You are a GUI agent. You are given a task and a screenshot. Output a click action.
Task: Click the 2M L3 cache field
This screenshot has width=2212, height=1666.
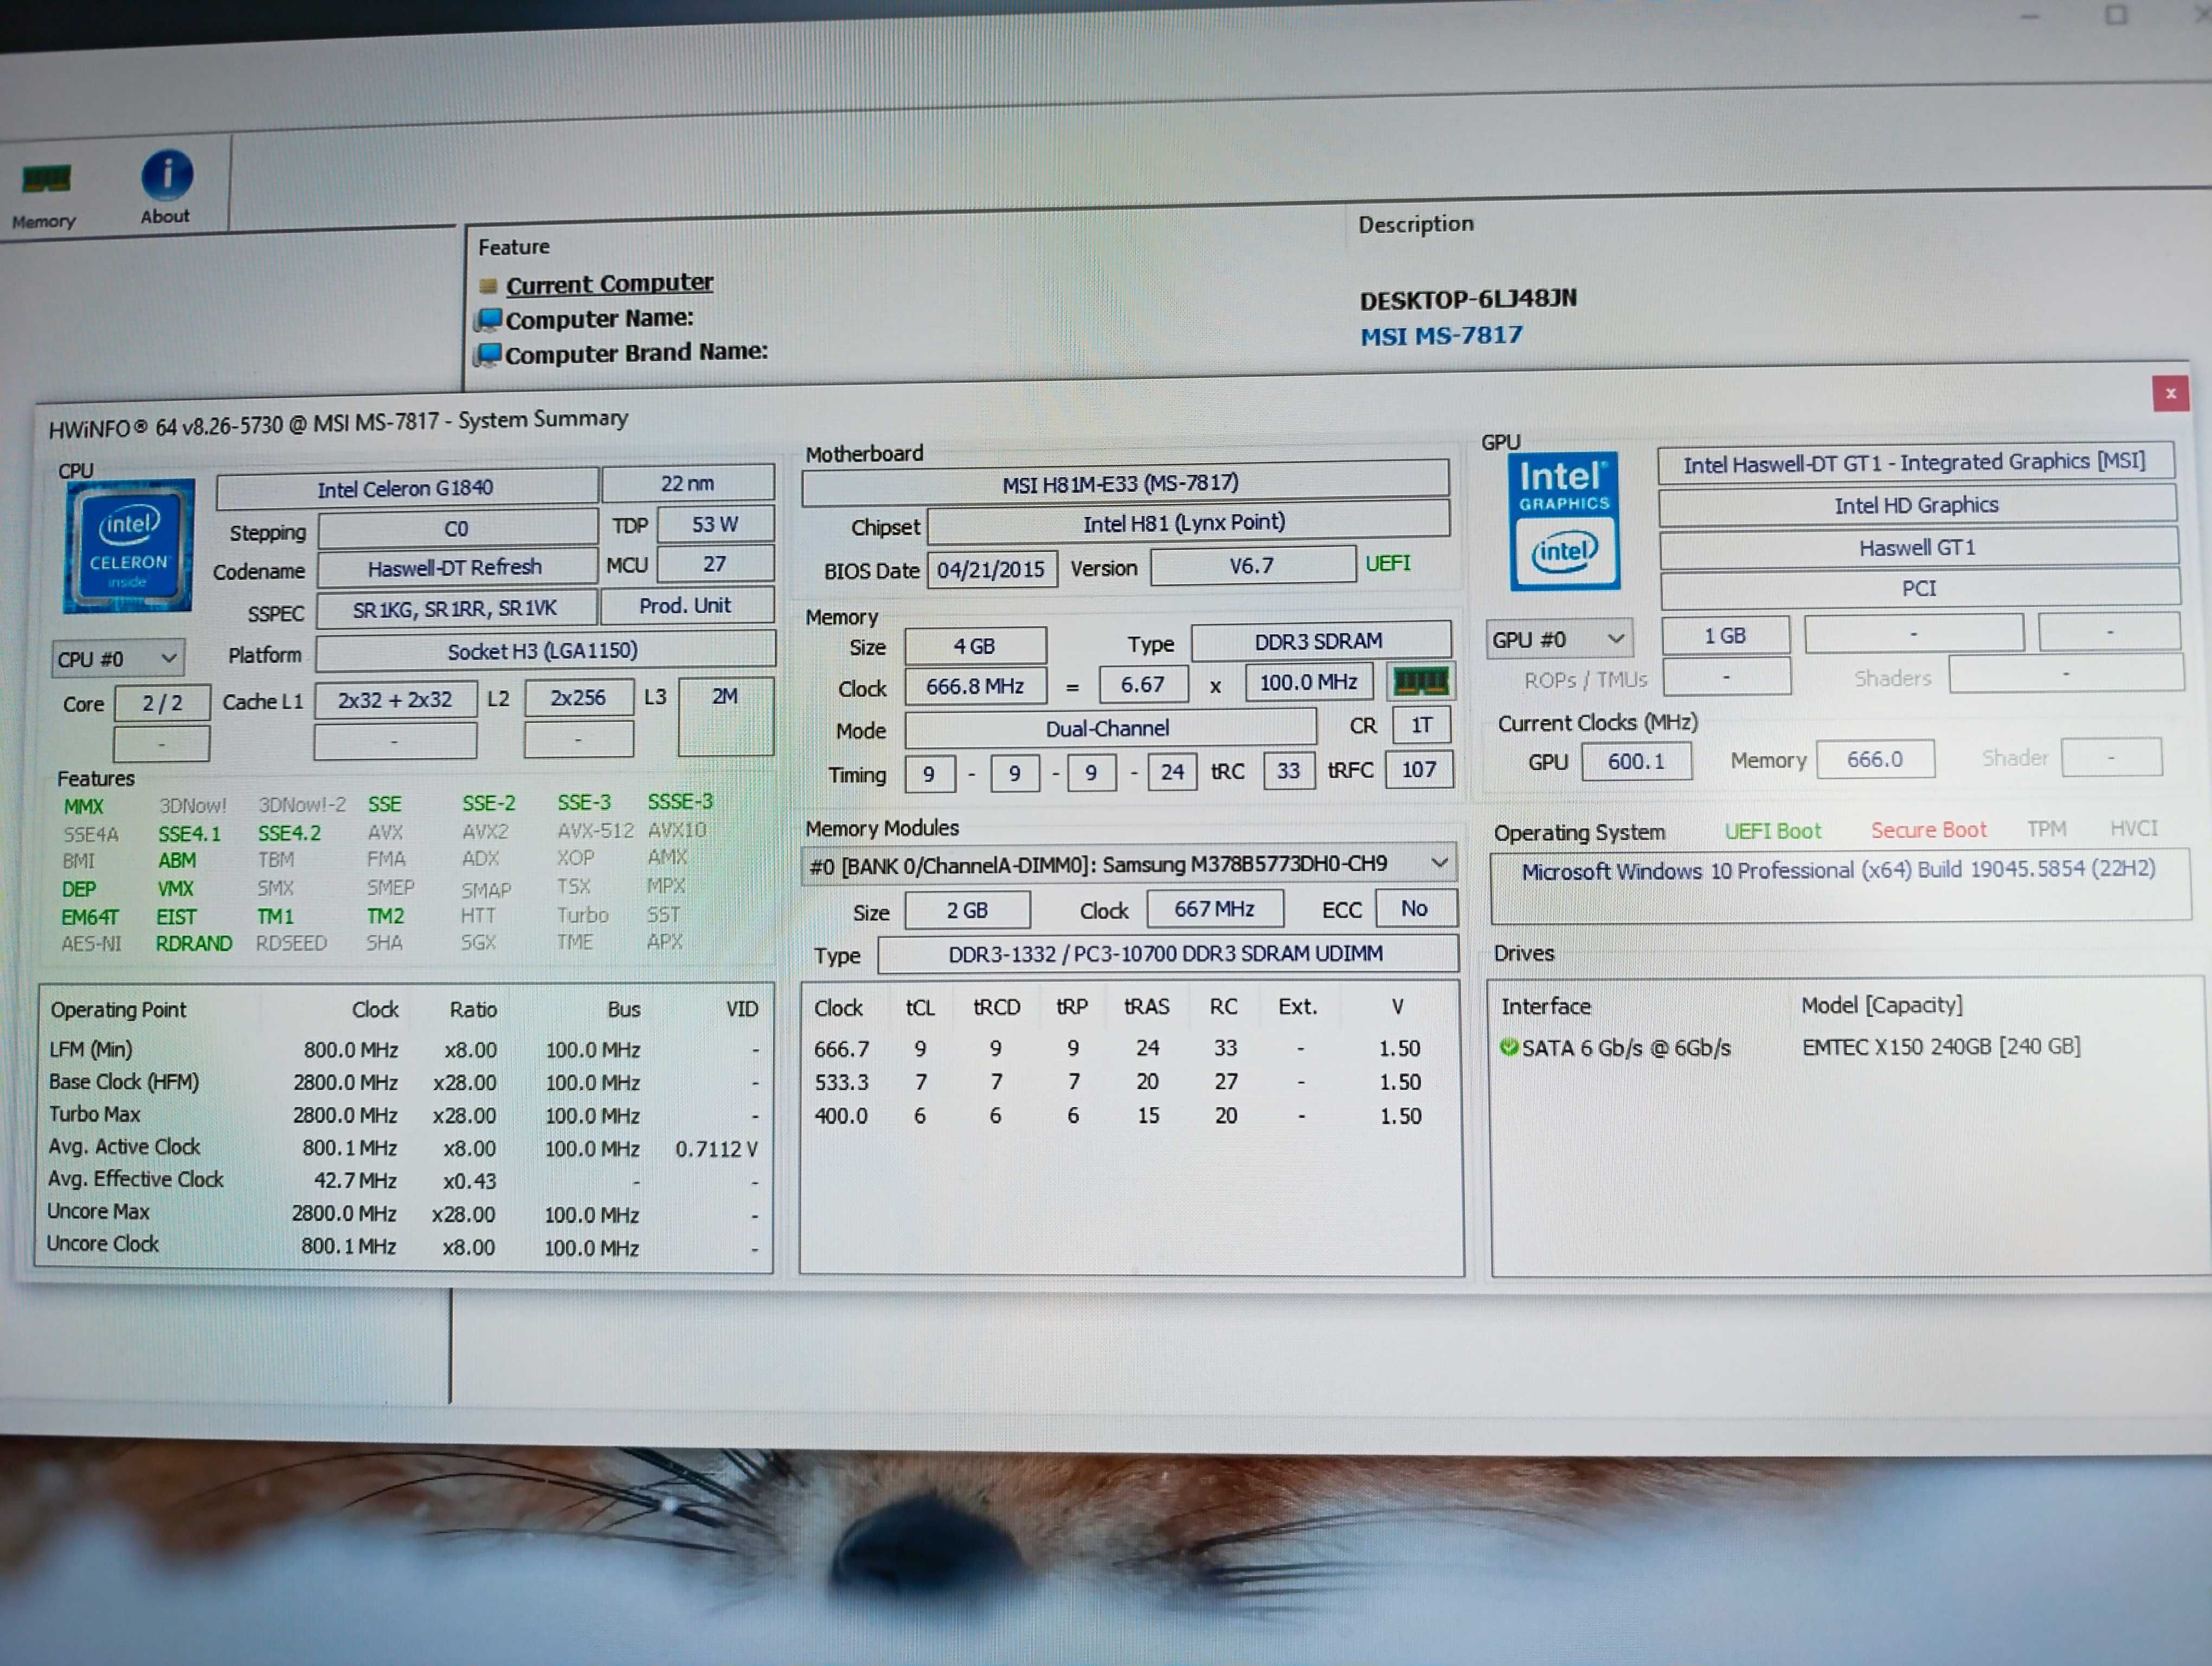(x=726, y=716)
